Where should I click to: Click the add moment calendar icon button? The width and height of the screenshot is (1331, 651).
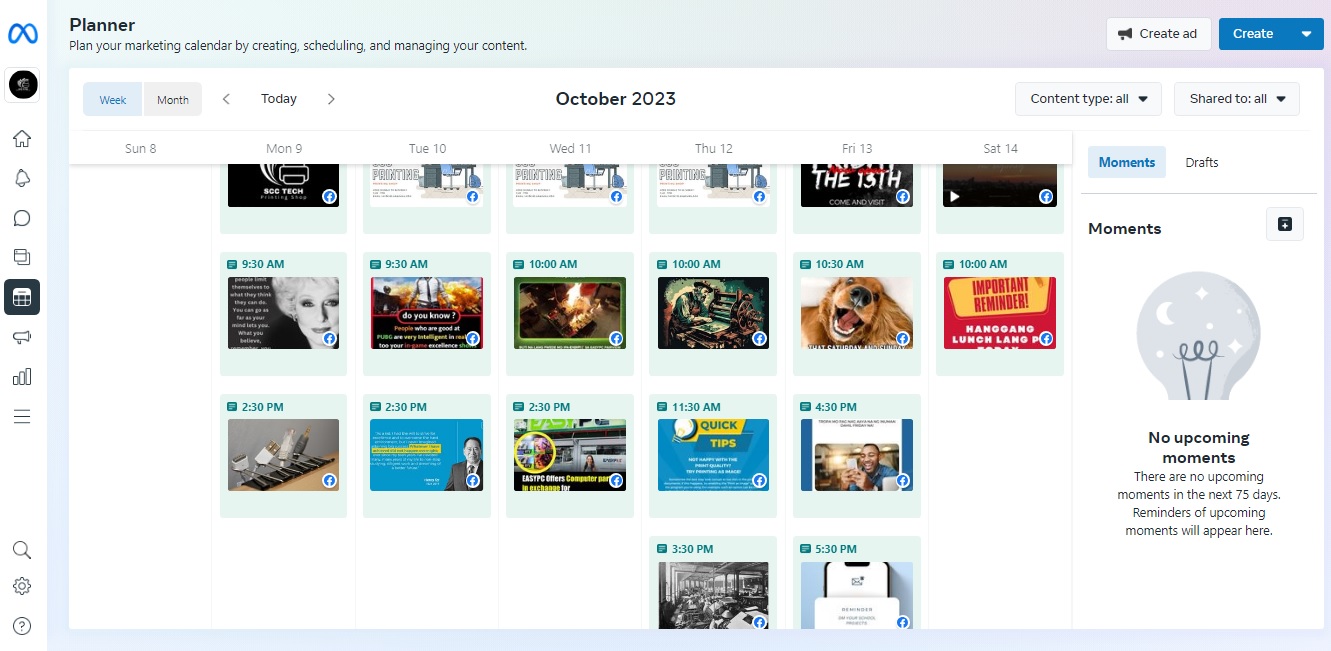pyautogui.click(x=1285, y=224)
